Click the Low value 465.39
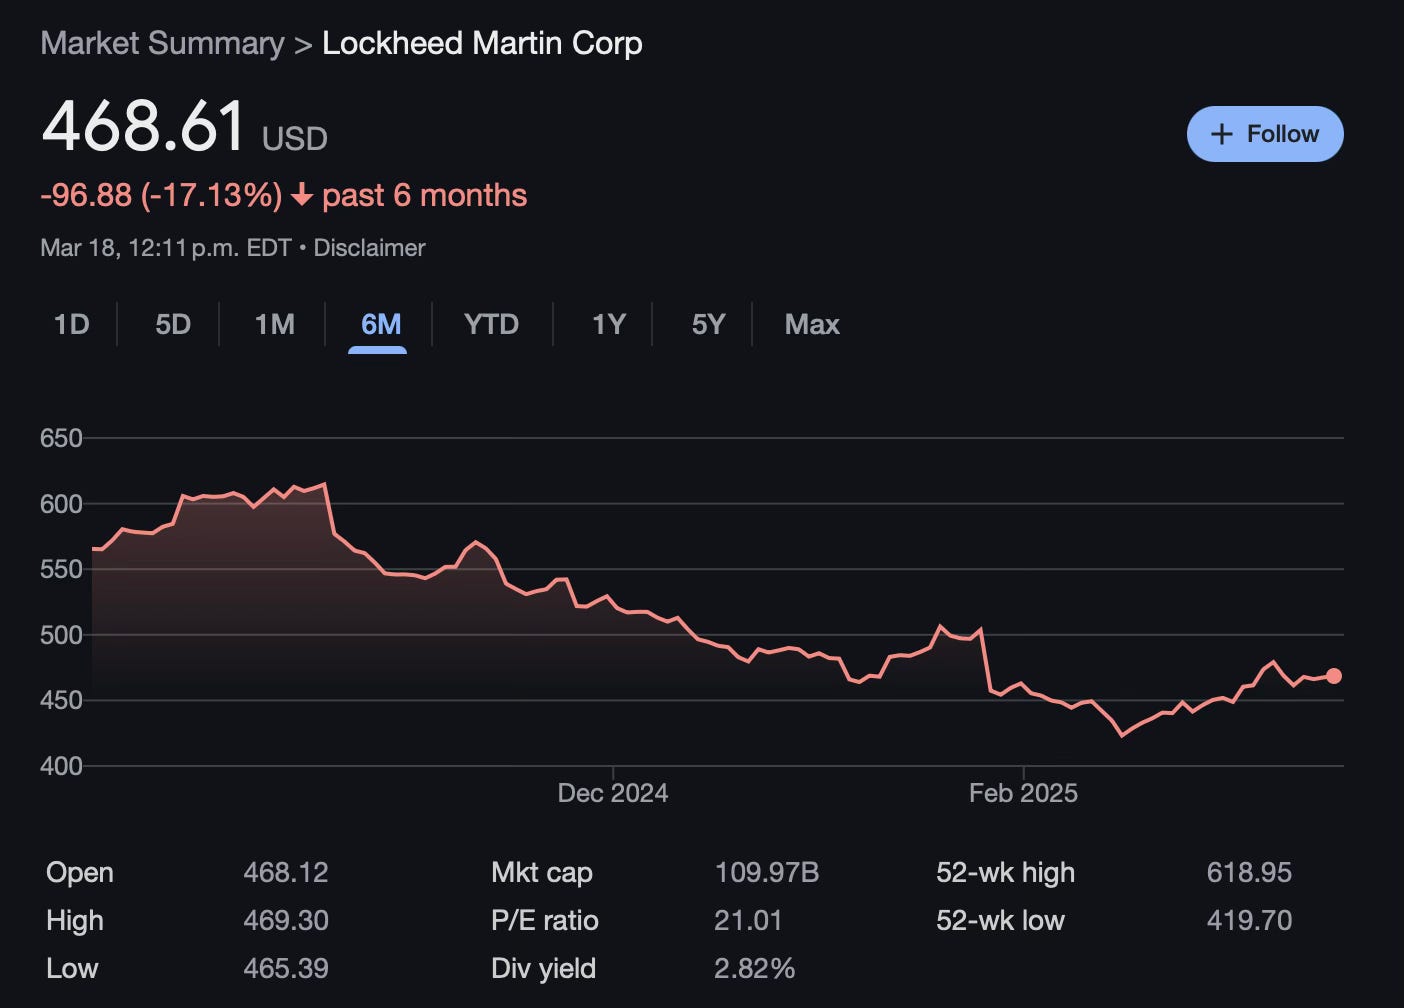Viewport: 1404px width, 1008px height. point(286,968)
